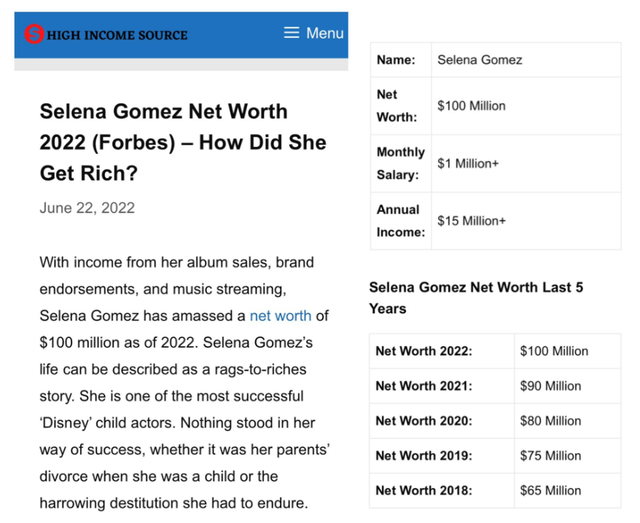Viewport: 640px width, 523px height.
Task: Select the "Selena Gomez" name value cell
Action: (480, 60)
